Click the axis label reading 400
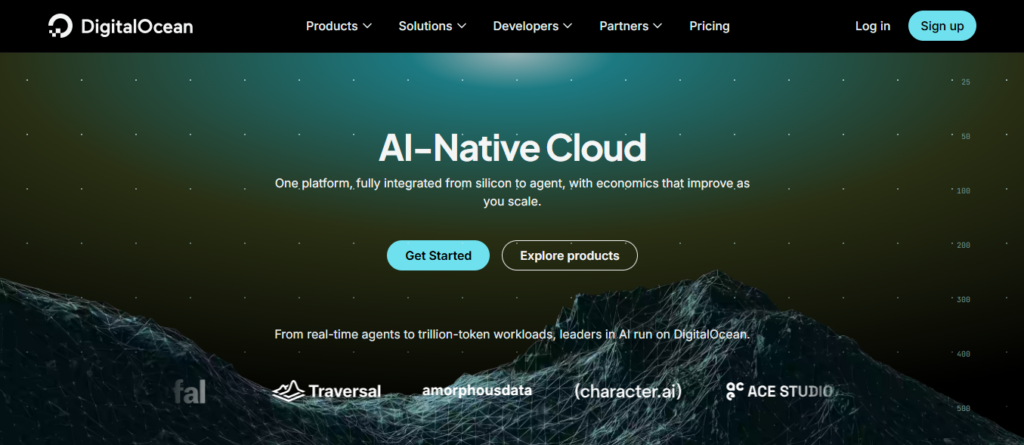Viewport: 1024px width, 445px height. (x=965, y=354)
